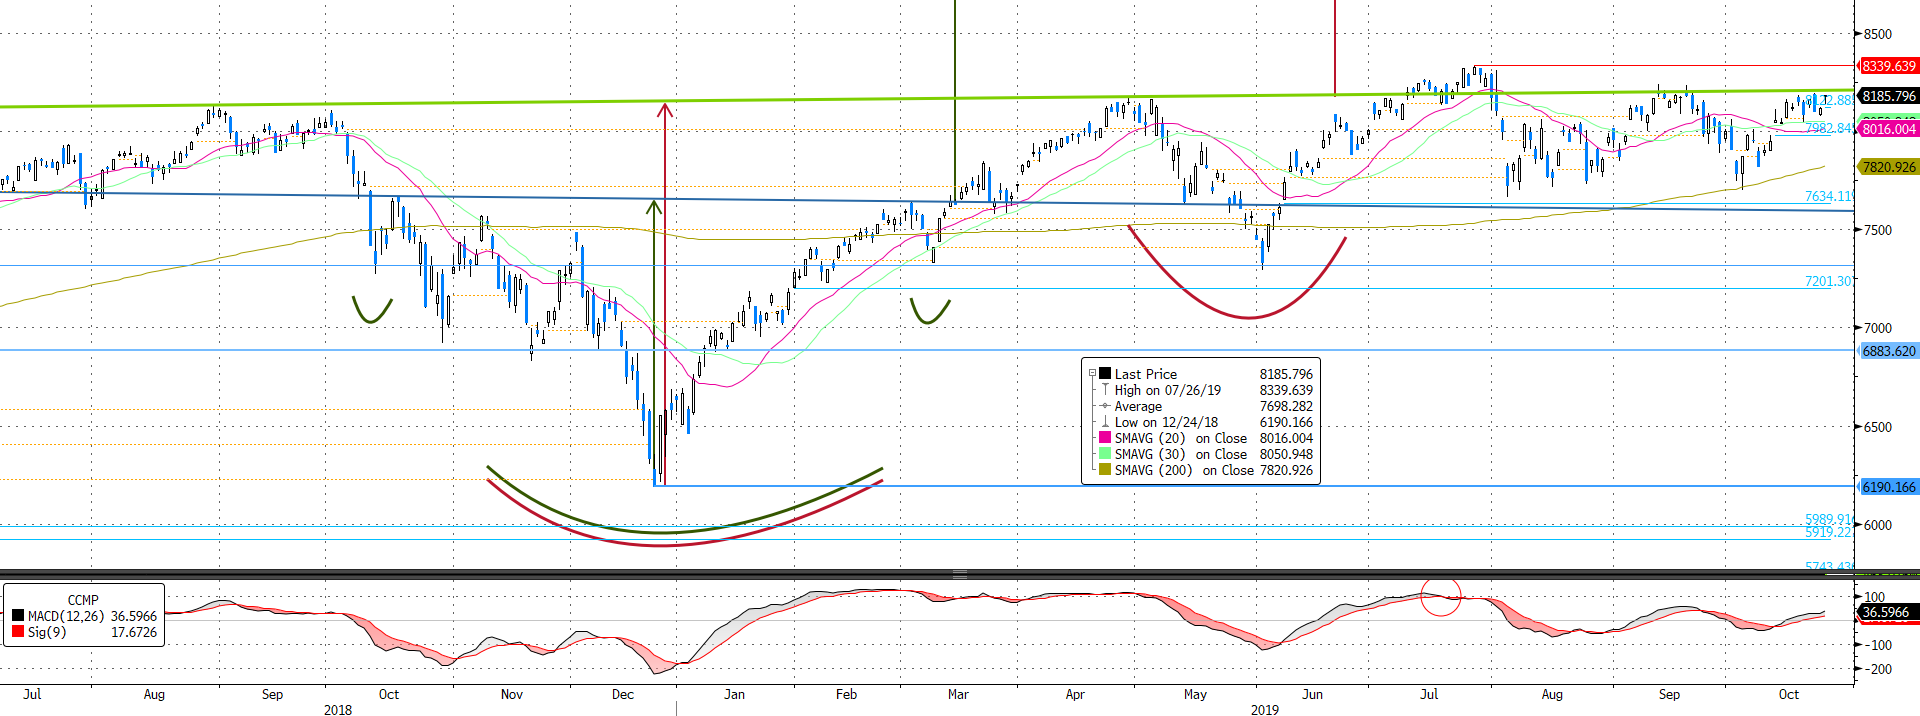Image resolution: width=1920 pixels, height=716 pixels.
Task: Select the 'Average' legend label
Action: point(1138,406)
